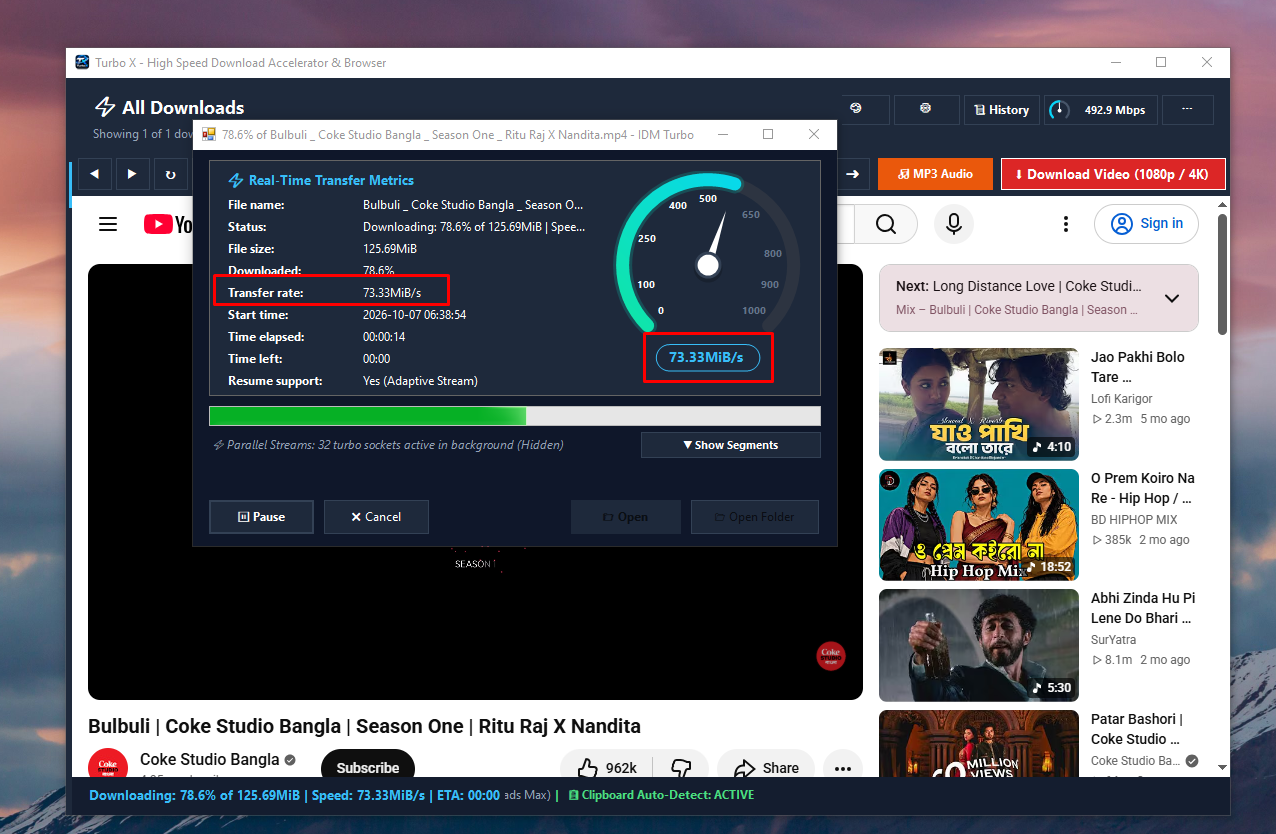1276x834 pixels.
Task: Click the Open Folder button
Action: (754, 517)
